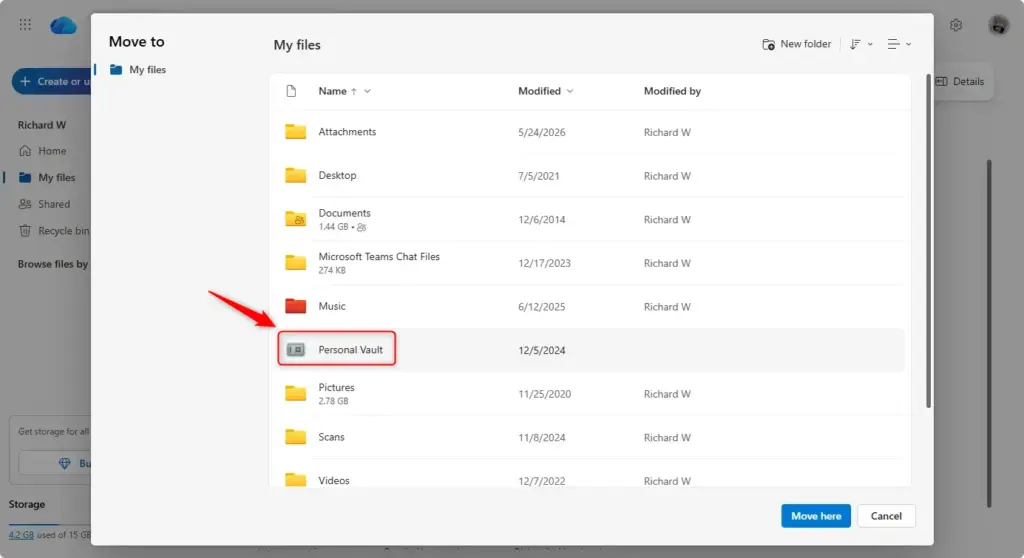
Task: Select My files in Move to tree
Action: (147, 69)
